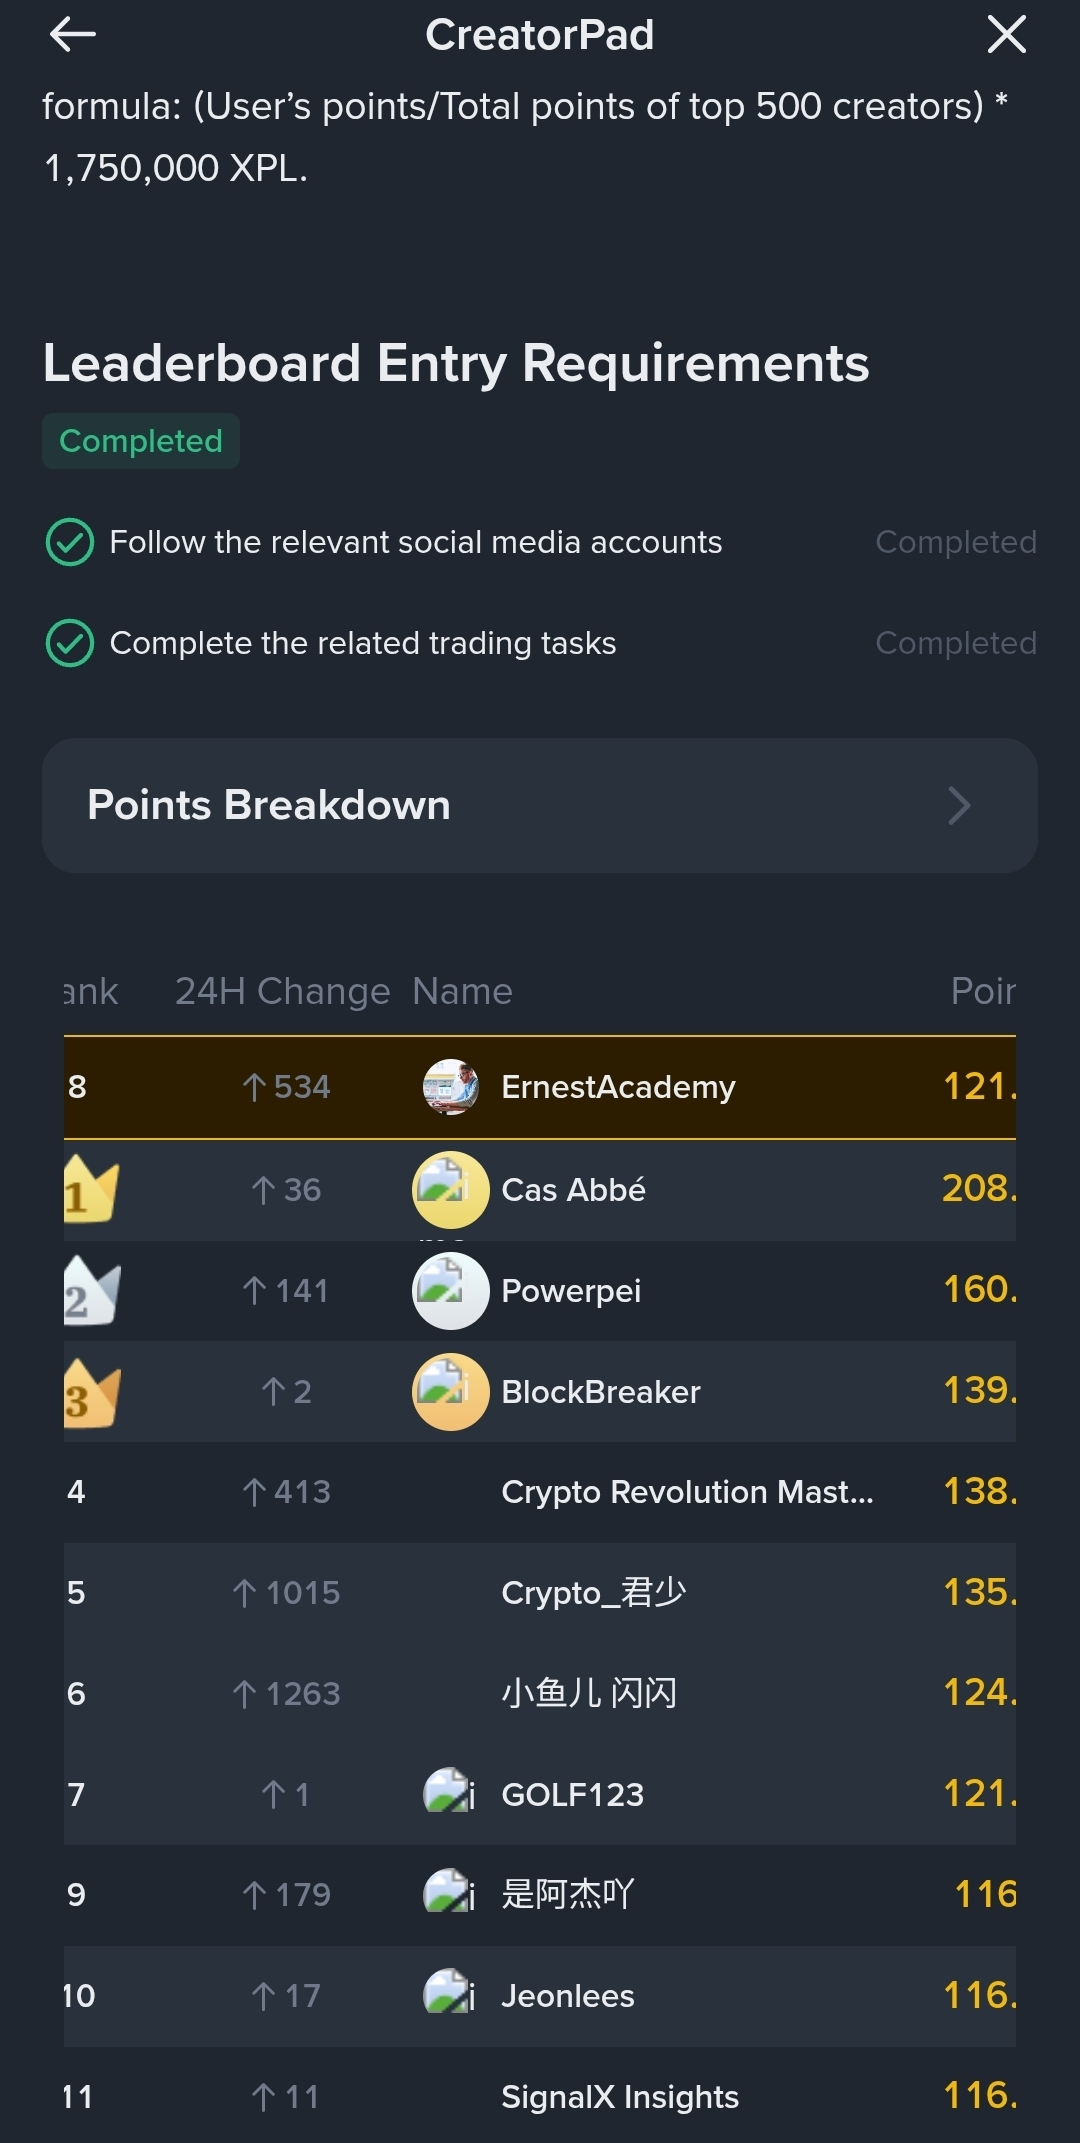Tap Jeonlees' avatar icon

coord(450,1995)
